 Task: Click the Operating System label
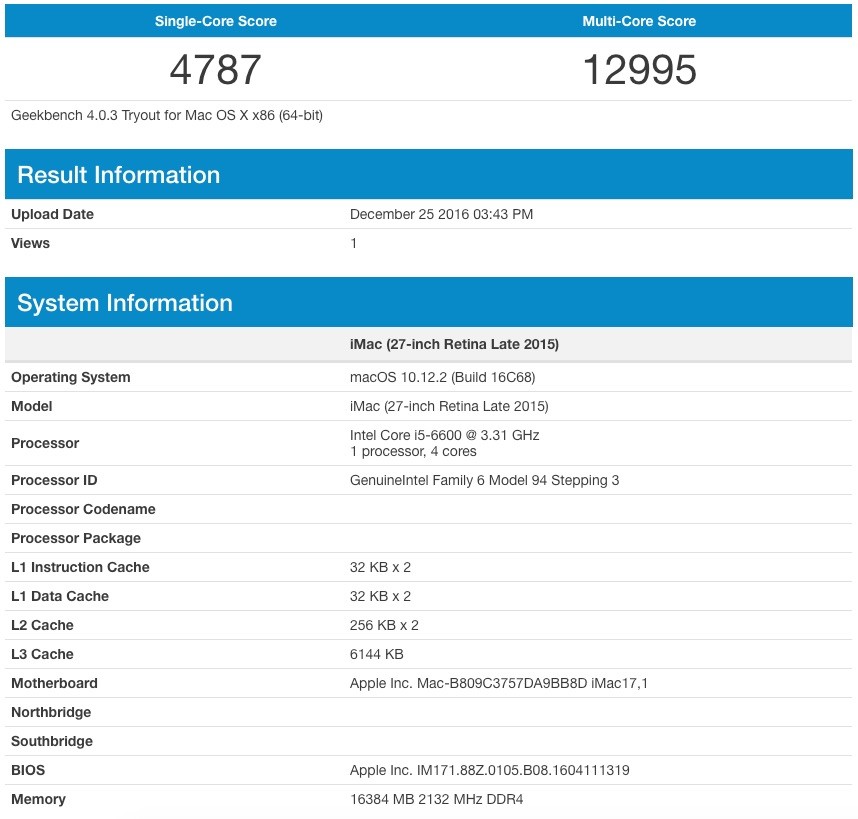click(x=71, y=377)
